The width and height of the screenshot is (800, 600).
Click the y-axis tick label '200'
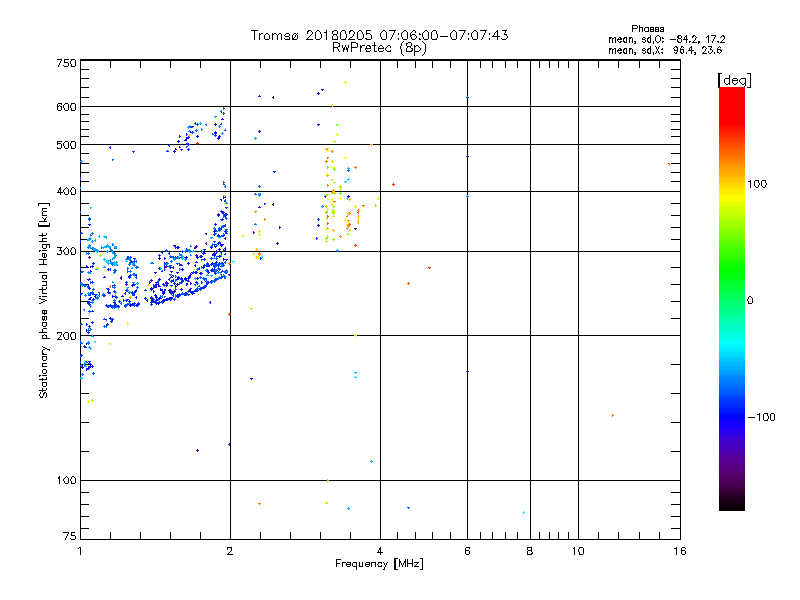66,336
